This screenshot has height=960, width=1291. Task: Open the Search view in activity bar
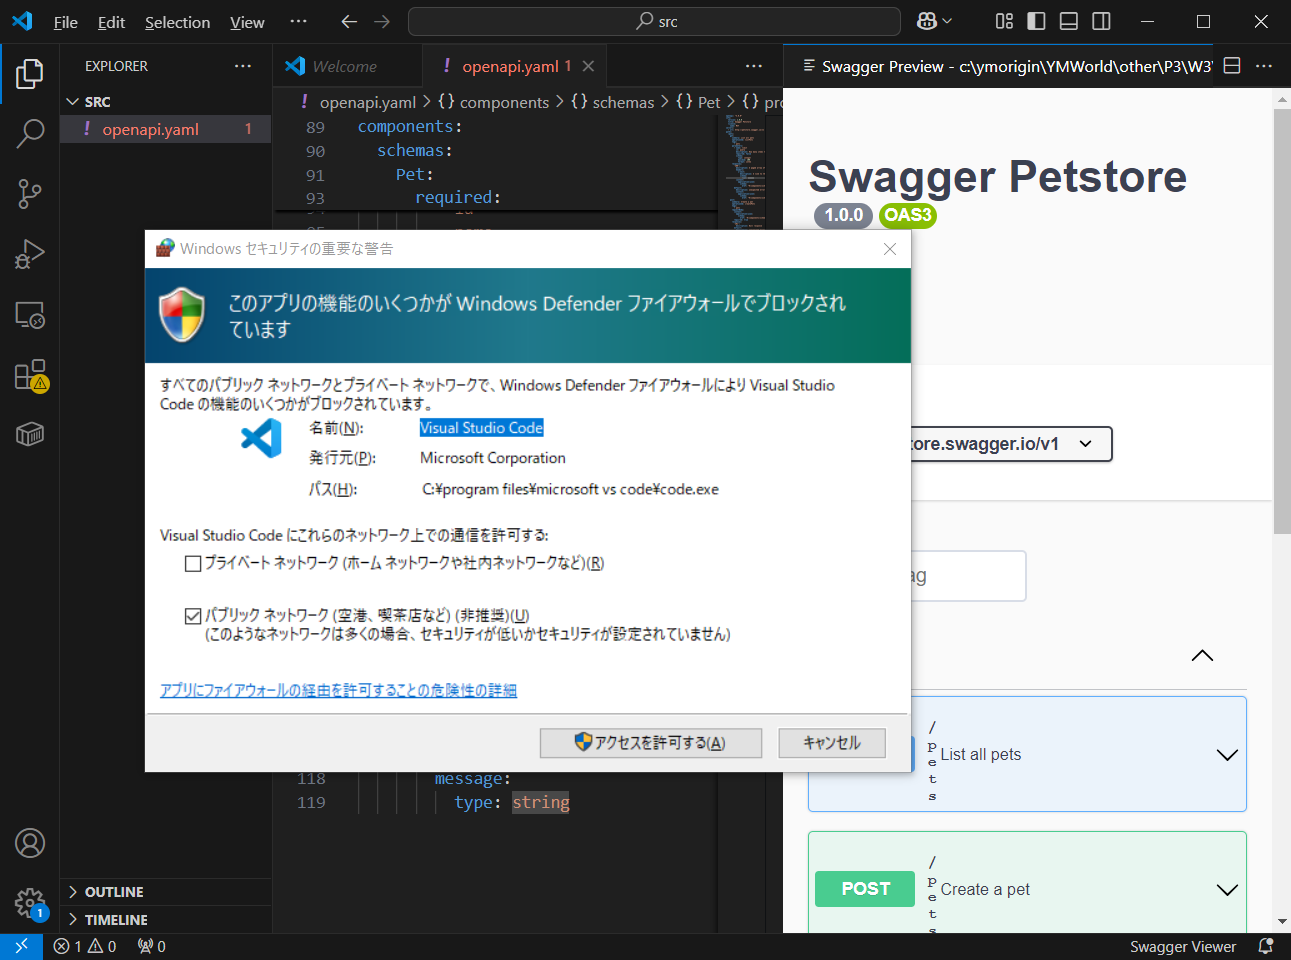coord(30,133)
